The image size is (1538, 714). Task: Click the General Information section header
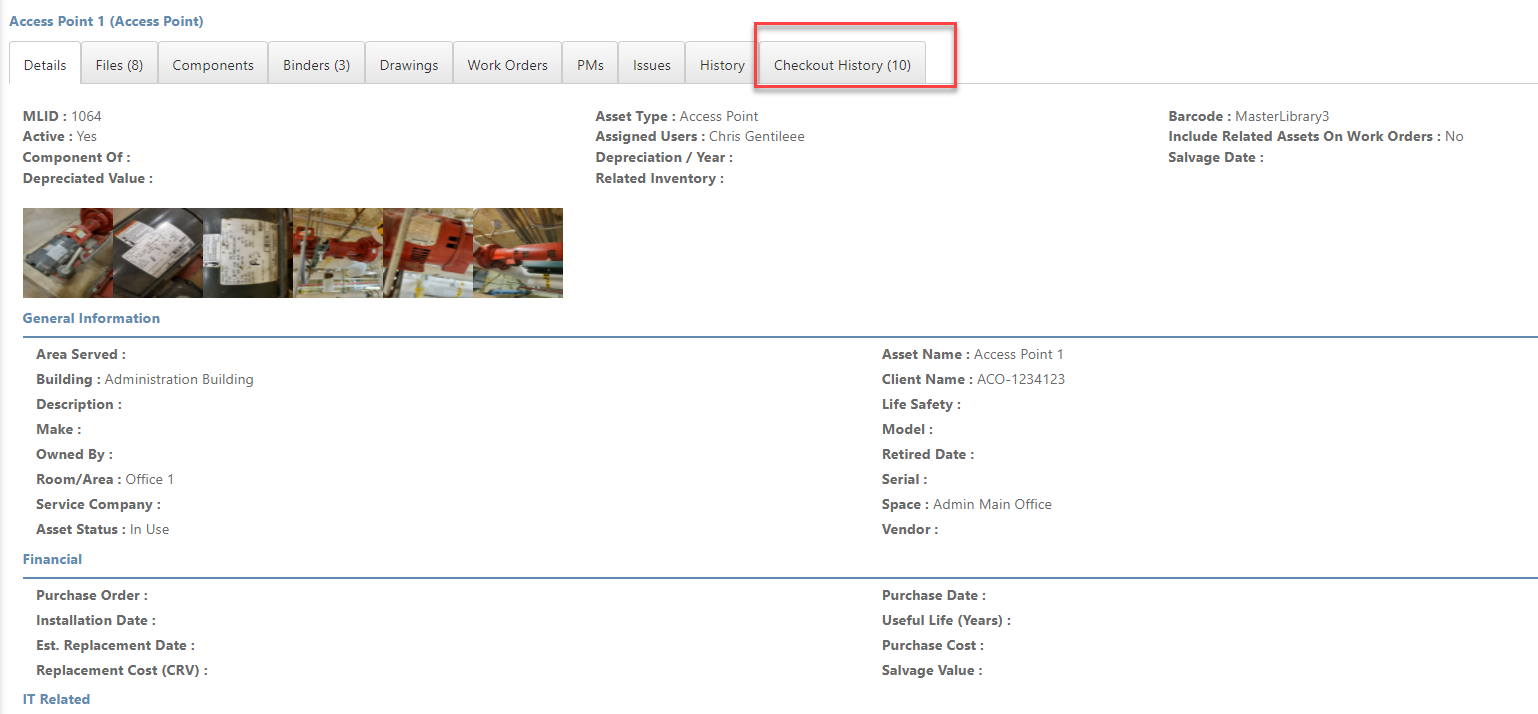[x=91, y=318]
